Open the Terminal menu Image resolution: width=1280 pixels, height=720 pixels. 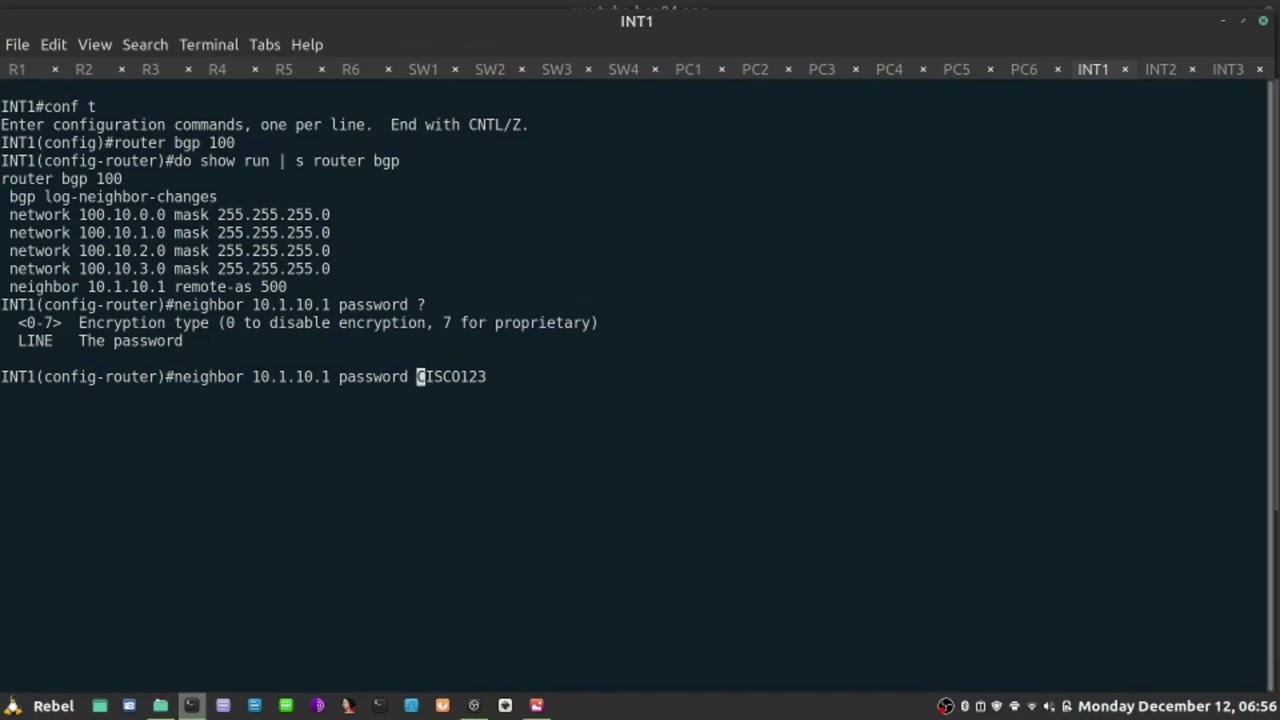coord(208,45)
